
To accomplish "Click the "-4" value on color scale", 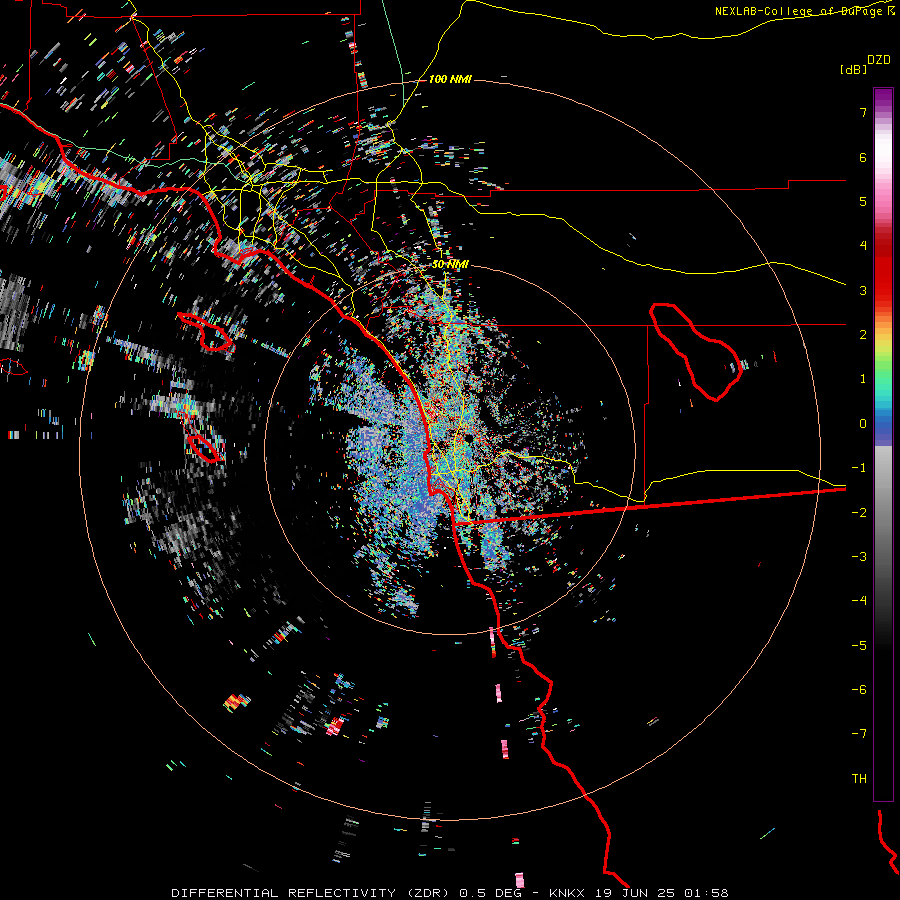I will click(x=859, y=601).
